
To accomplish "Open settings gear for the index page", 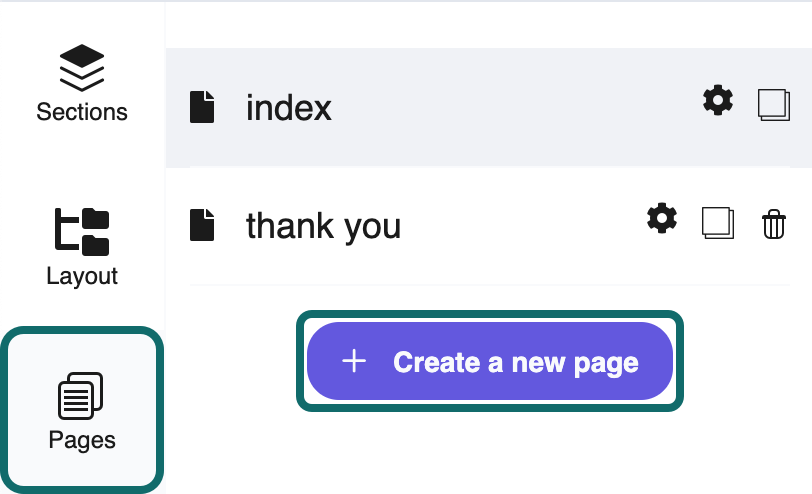I will (718, 100).
